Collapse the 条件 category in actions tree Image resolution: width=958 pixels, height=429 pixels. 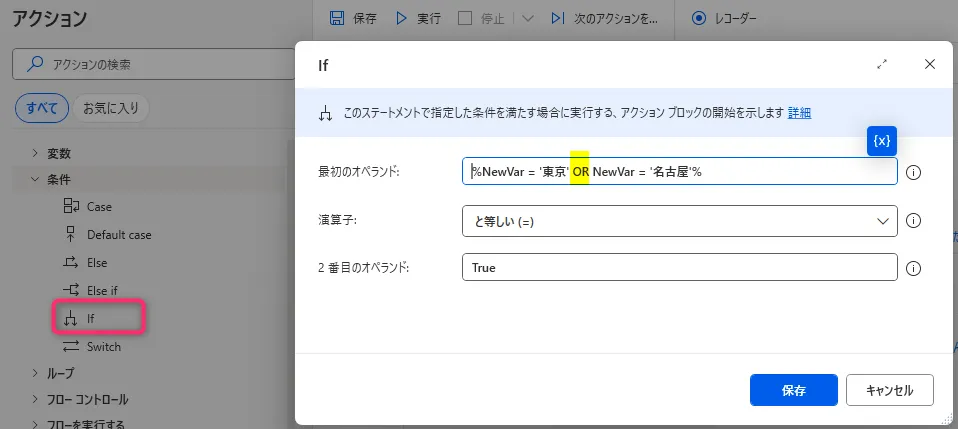35,180
